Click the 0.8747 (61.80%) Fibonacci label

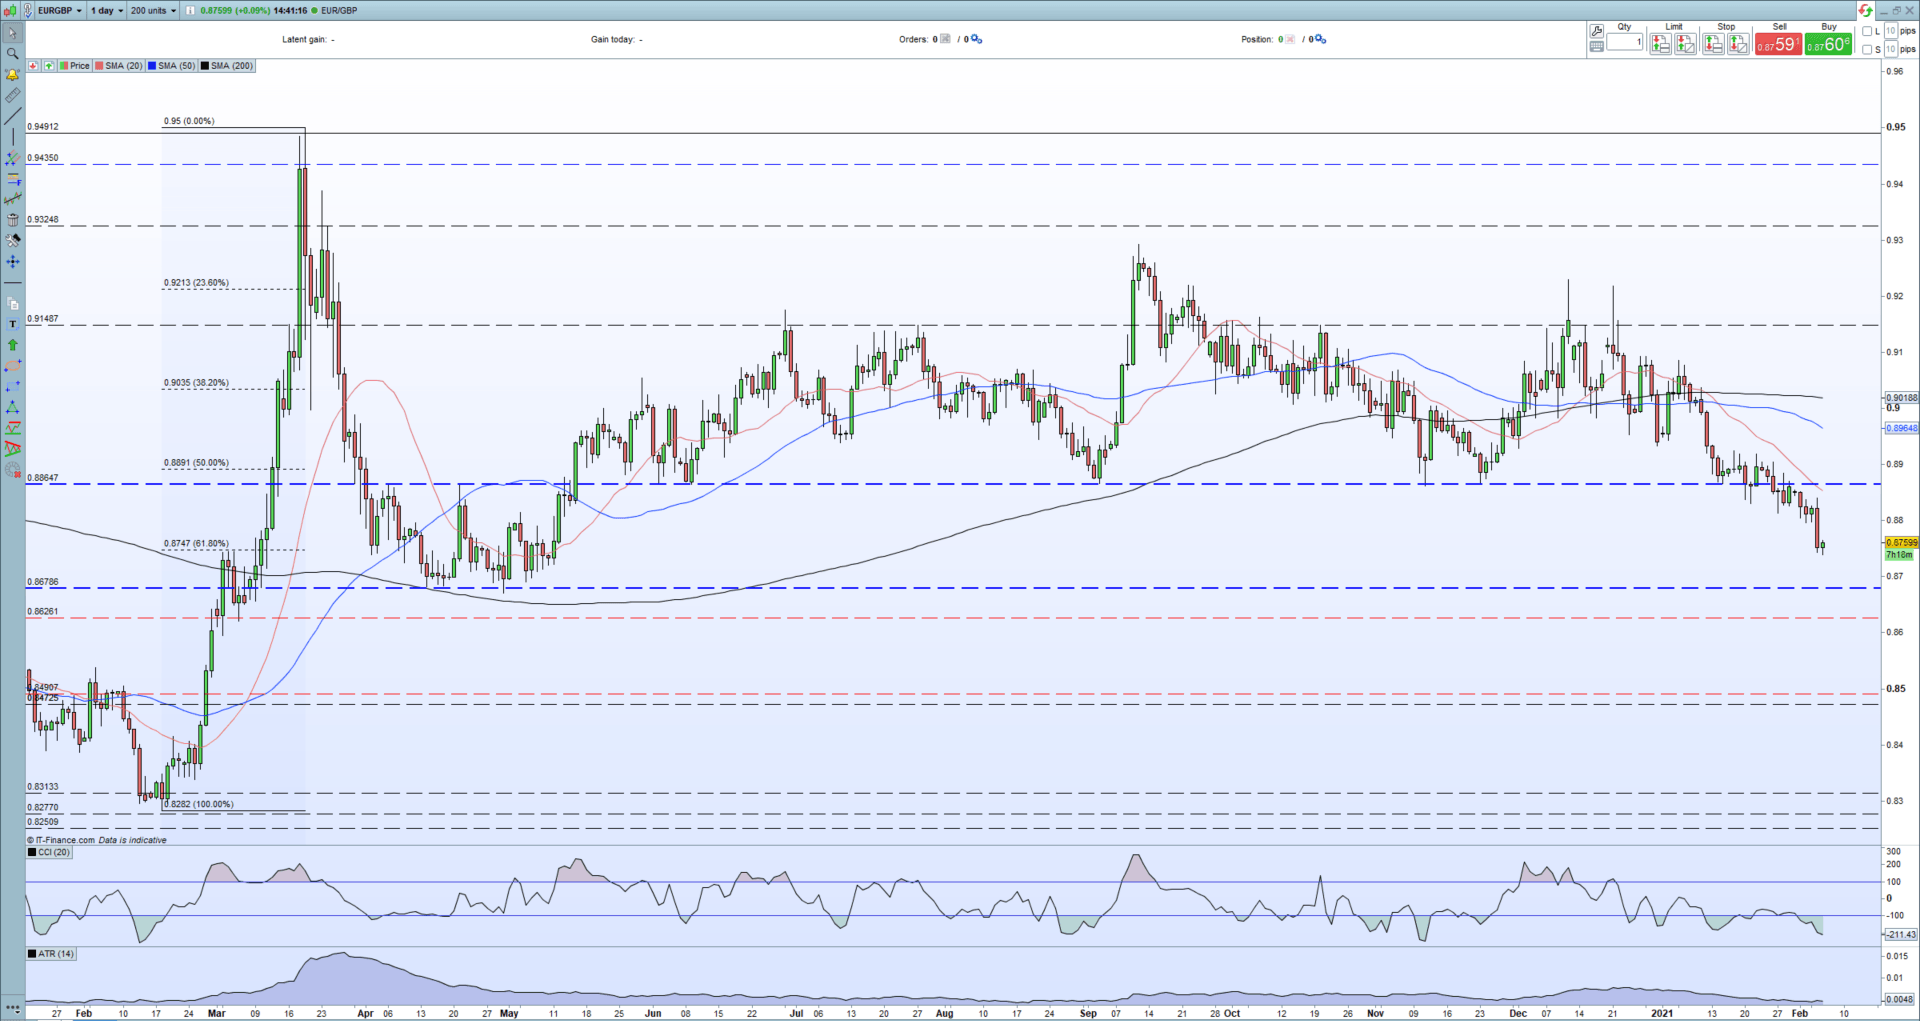[x=196, y=544]
